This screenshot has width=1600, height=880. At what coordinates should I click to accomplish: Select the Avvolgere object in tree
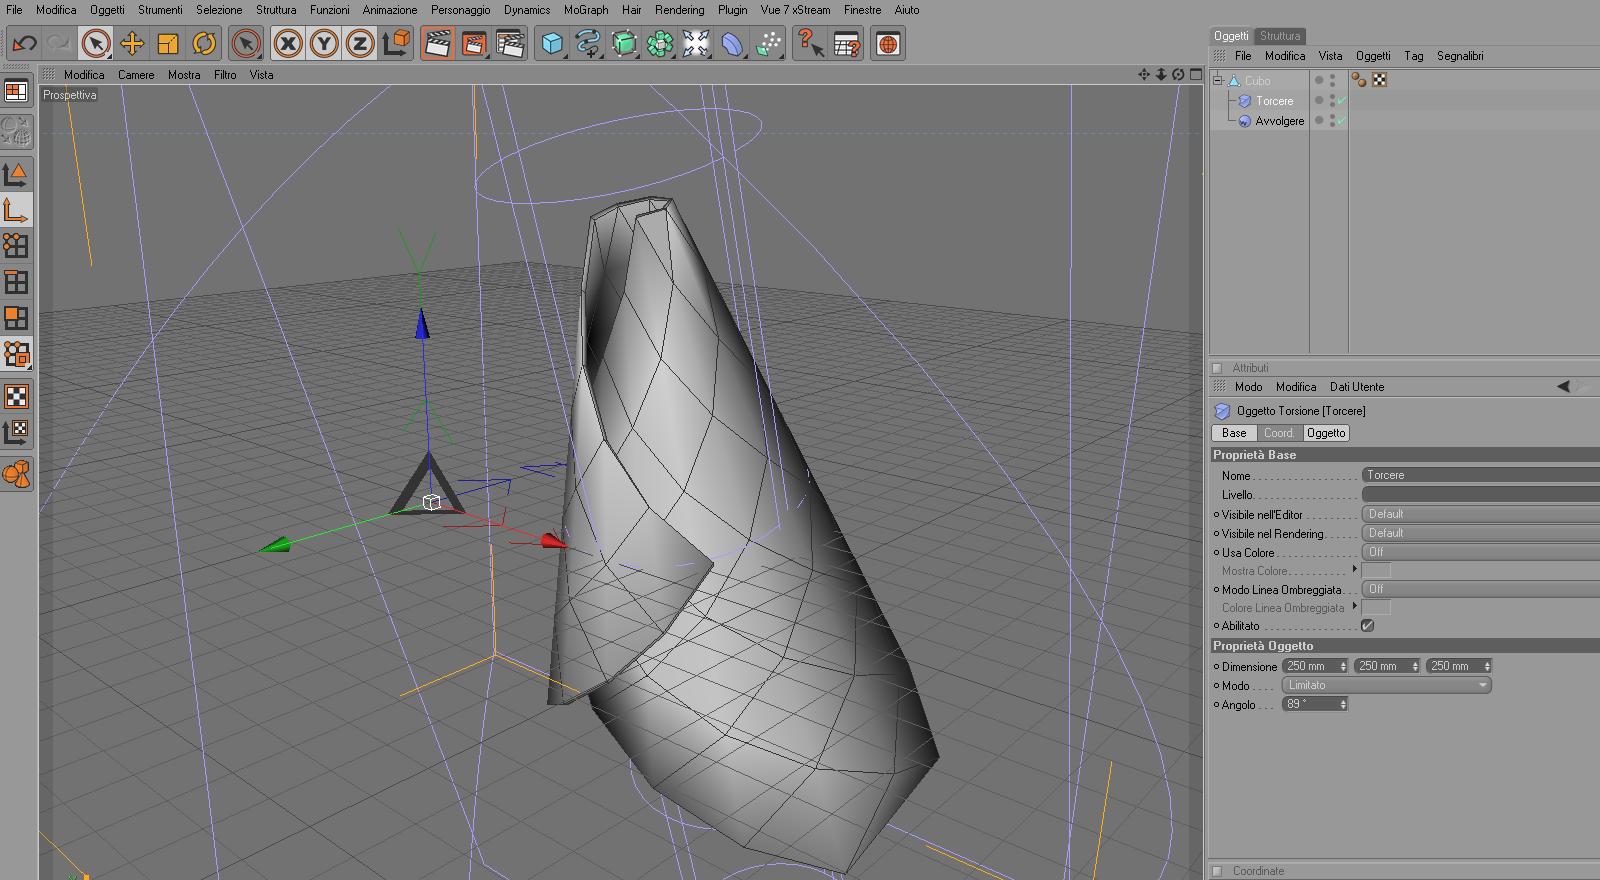point(1279,121)
